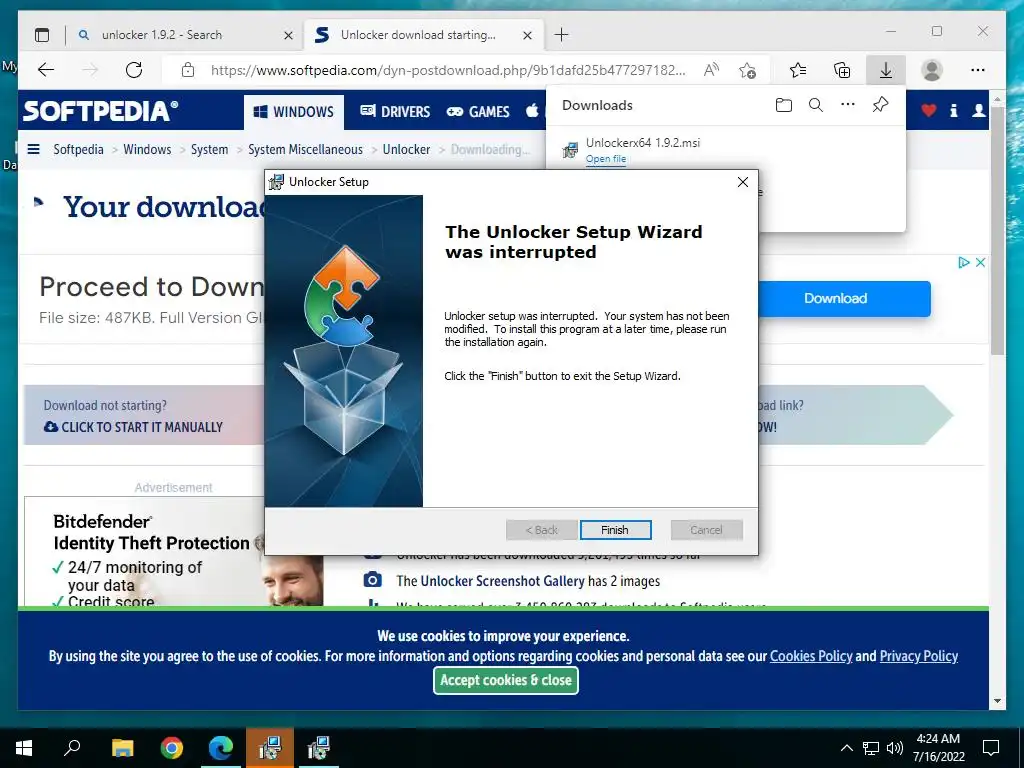
Task: Open volume control in system tray
Action: tap(895, 748)
